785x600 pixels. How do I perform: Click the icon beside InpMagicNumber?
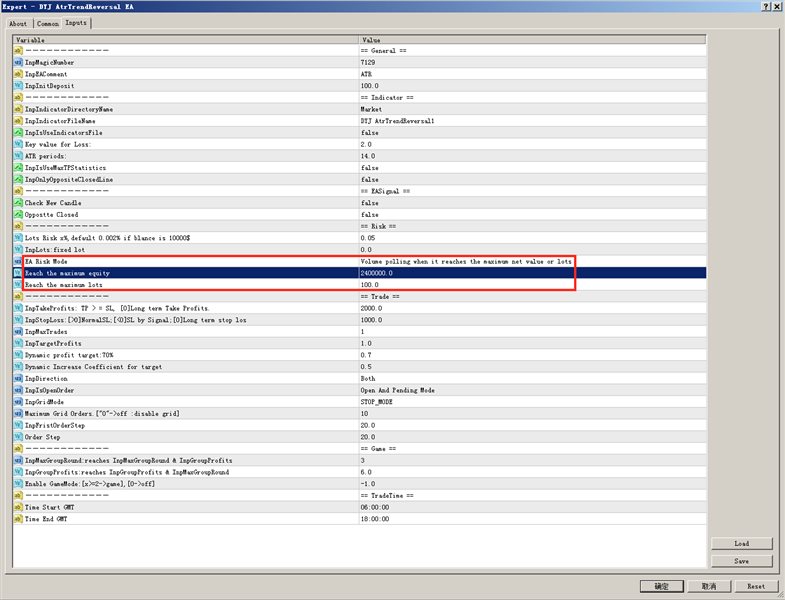click(18, 62)
